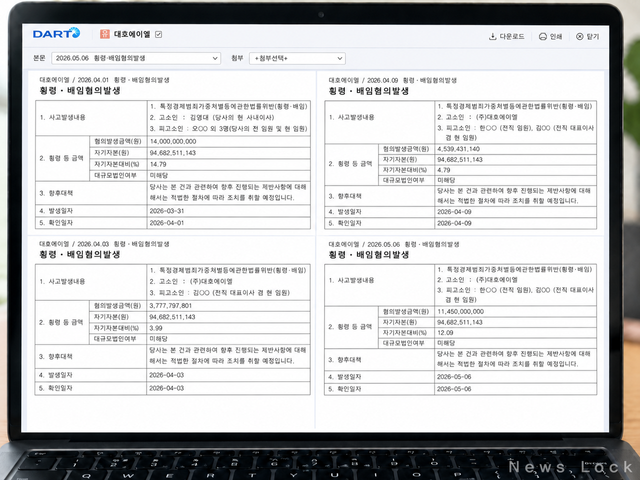
Task: Click 자기자본 '94,682,511,143' in 04.09 report
Action: [460, 160]
